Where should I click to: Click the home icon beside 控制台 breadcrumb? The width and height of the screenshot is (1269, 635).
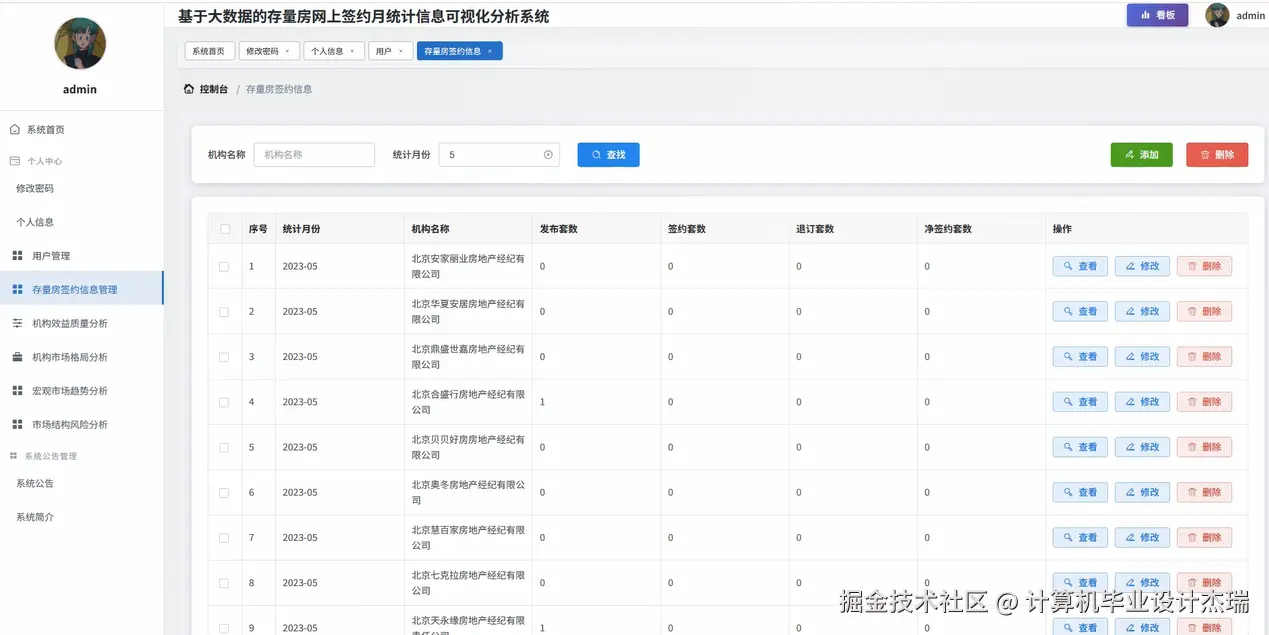[x=187, y=88]
